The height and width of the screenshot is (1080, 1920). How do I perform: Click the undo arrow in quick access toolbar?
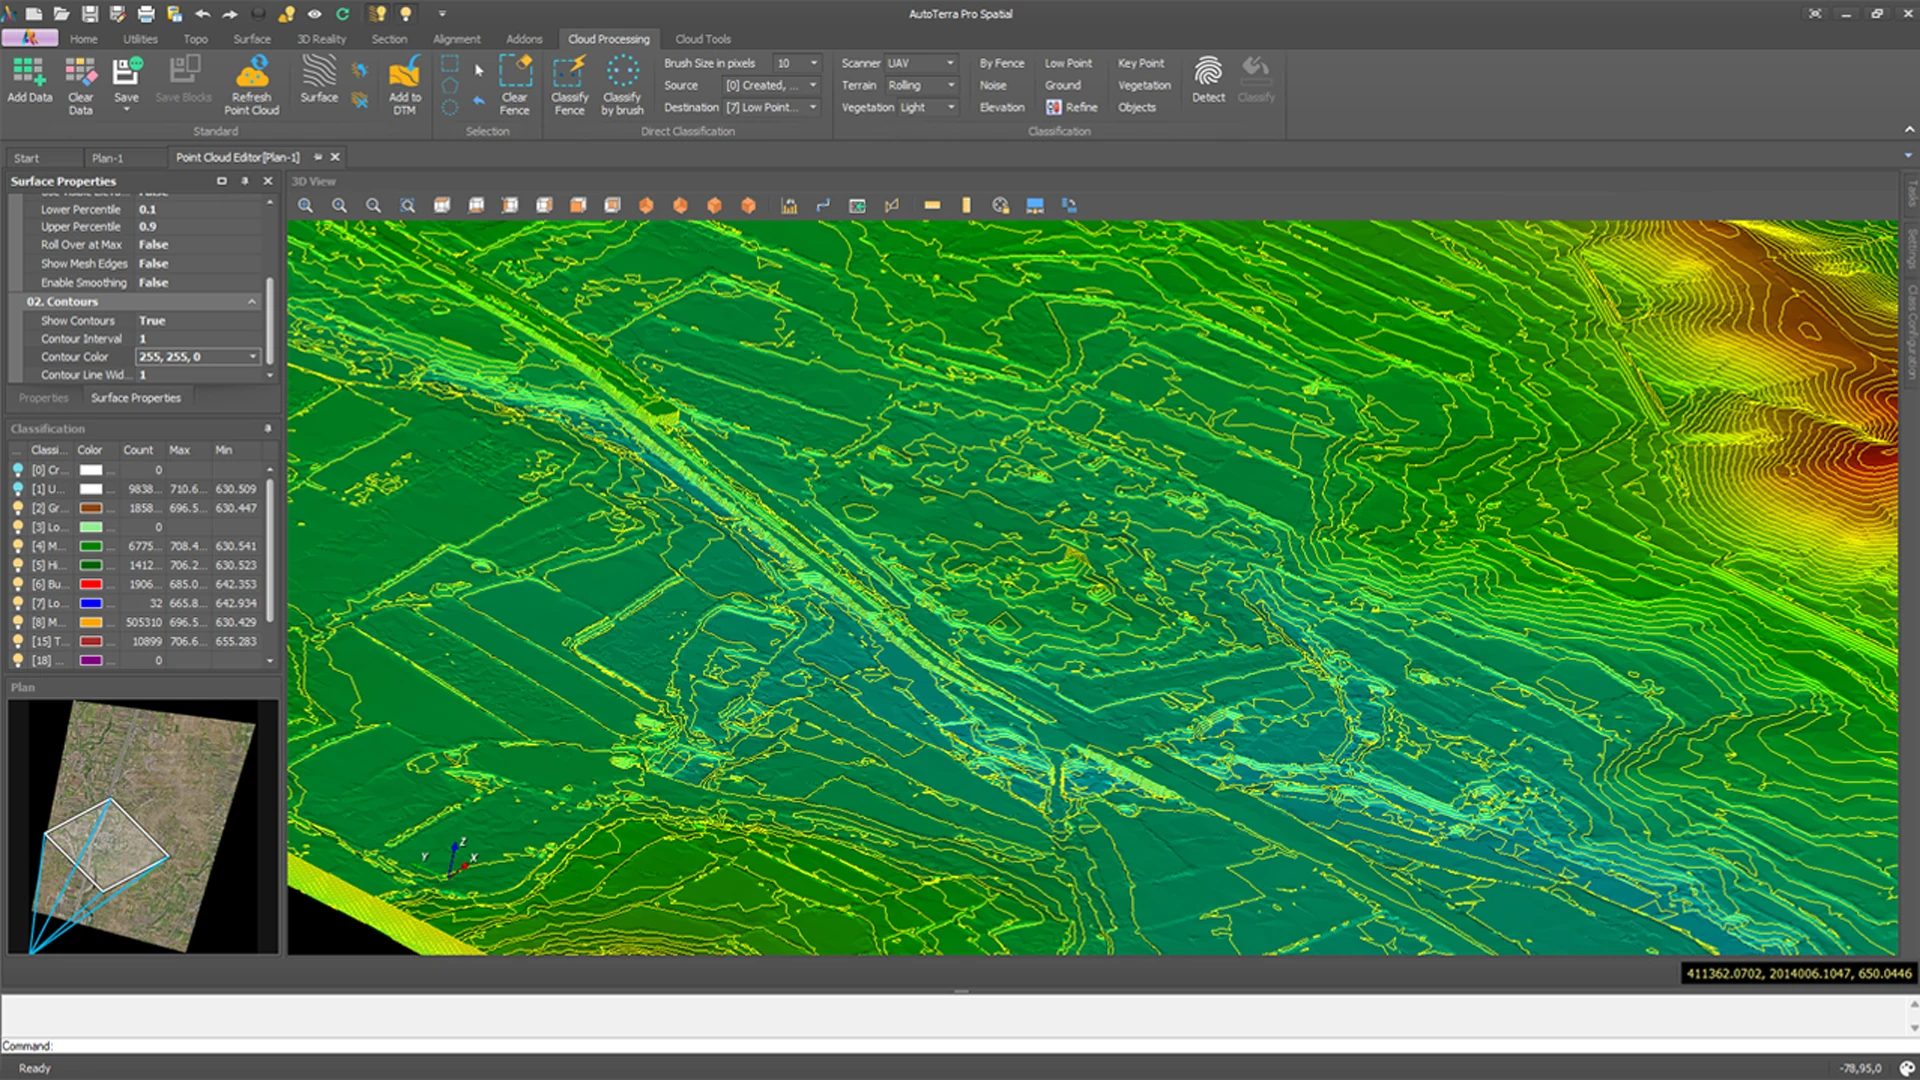(x=203, y=14)
